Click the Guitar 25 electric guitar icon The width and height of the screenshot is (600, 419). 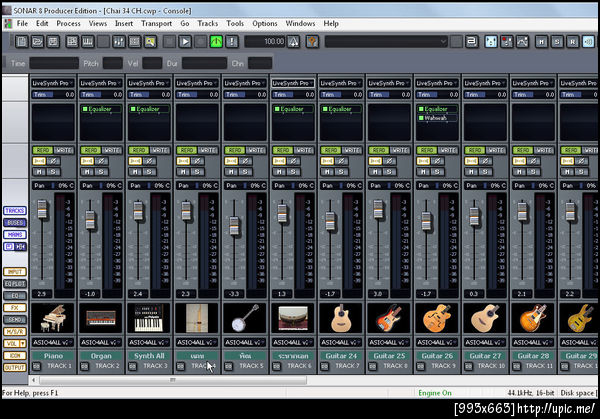[388, 319]
